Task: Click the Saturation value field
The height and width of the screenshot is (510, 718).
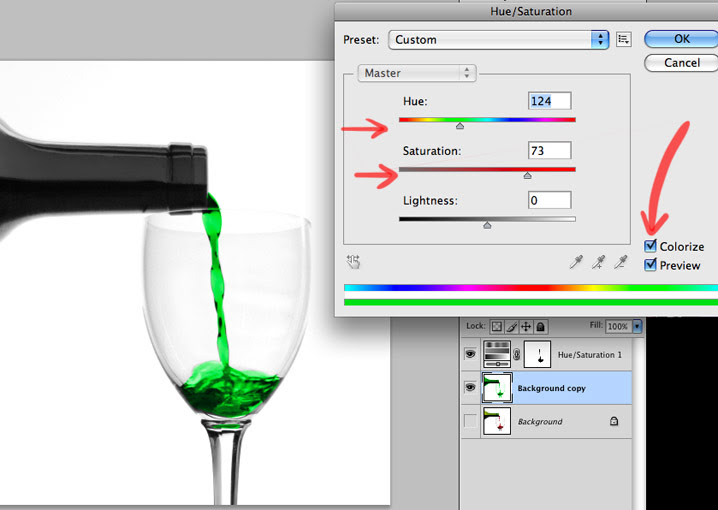Action: 549,151
